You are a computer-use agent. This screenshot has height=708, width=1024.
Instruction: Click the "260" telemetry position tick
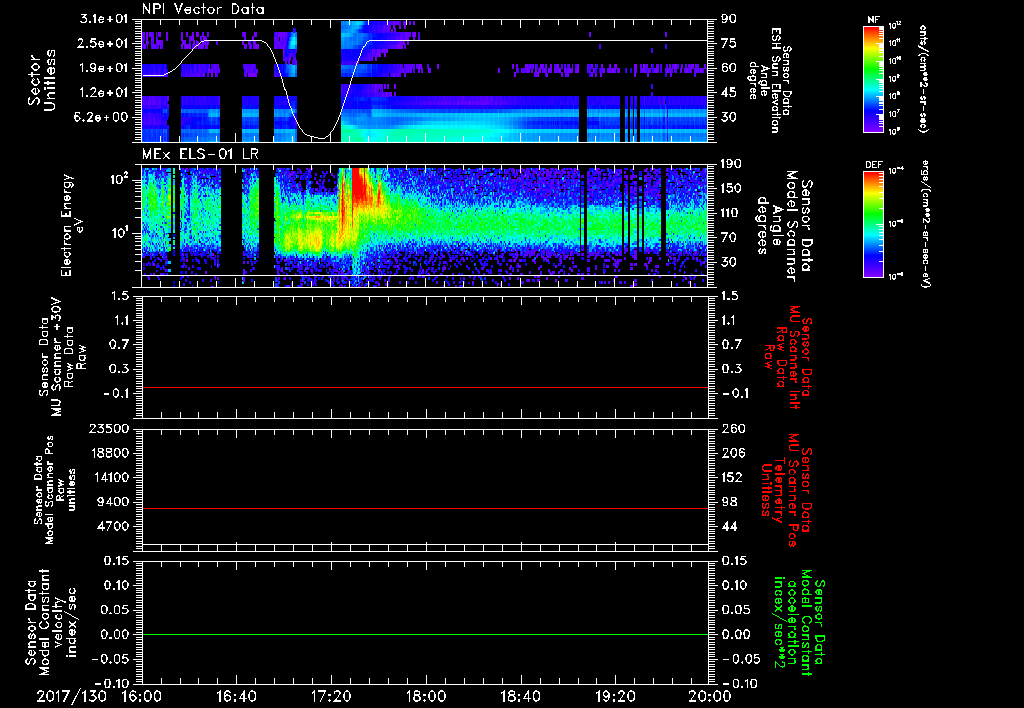tap(731, 428)
